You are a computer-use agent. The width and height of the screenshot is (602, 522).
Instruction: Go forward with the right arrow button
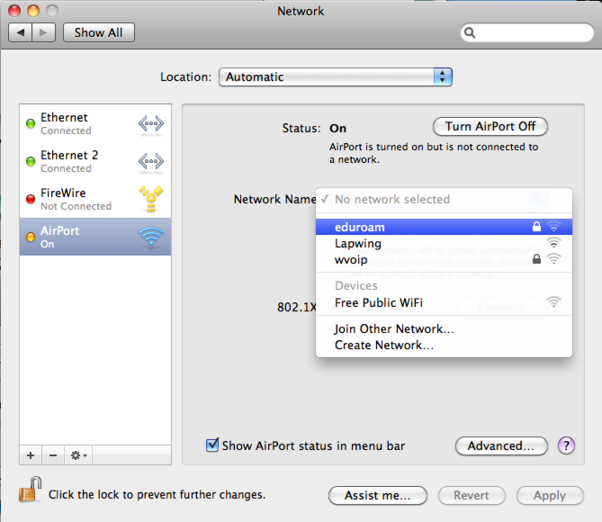(x=44, y=33)
